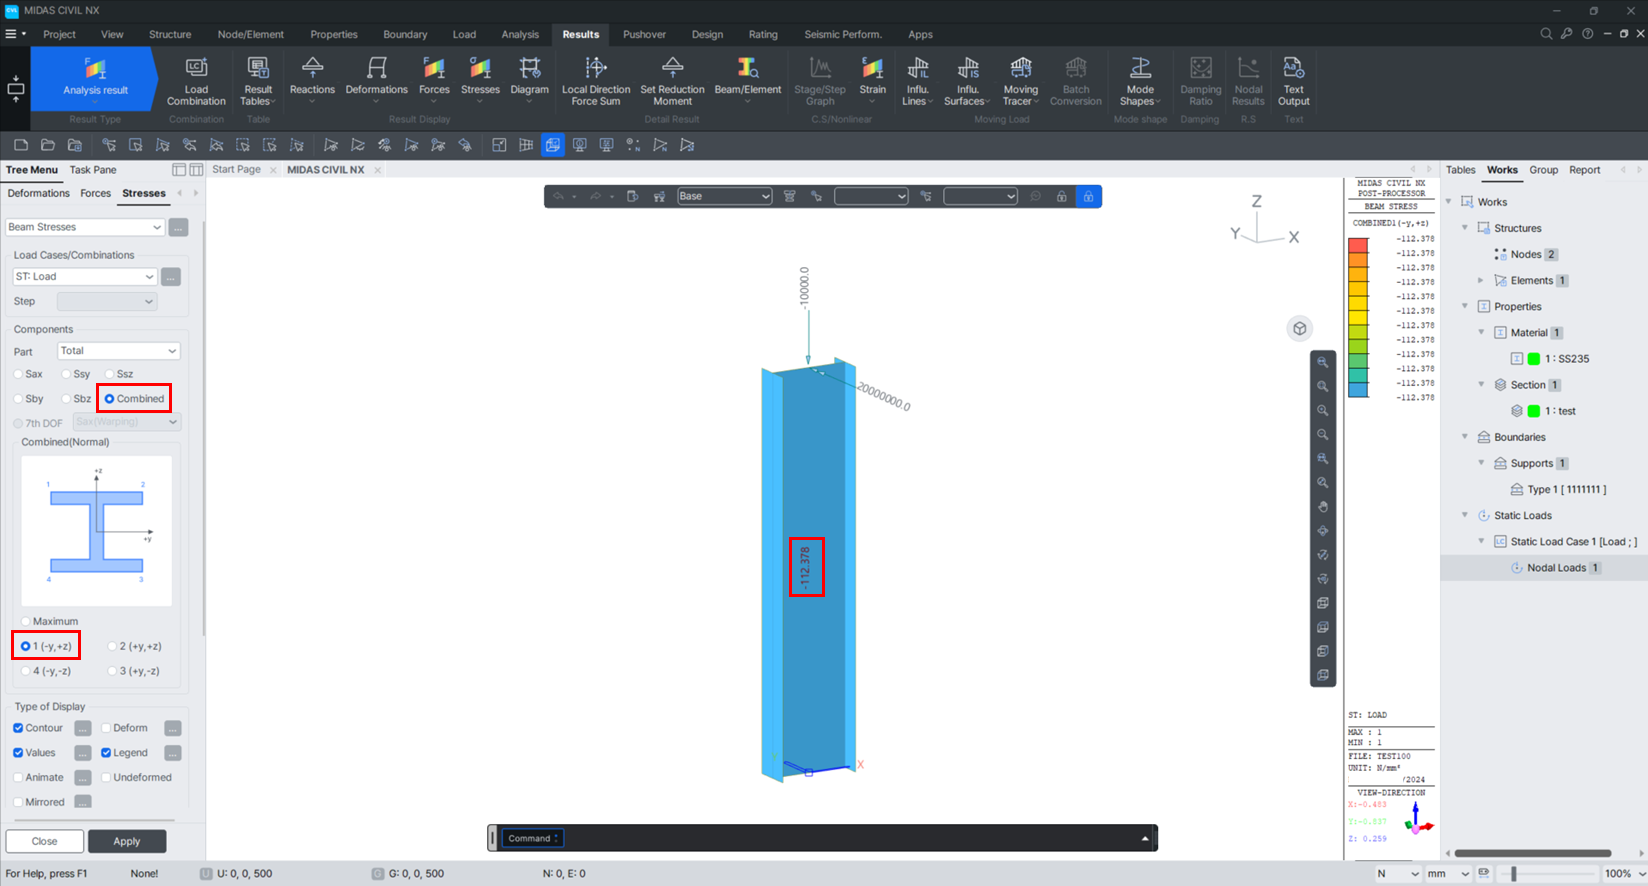Open the Mode Shapes tool
The image size is (1648, 886).
click(x=1140, y=81)
